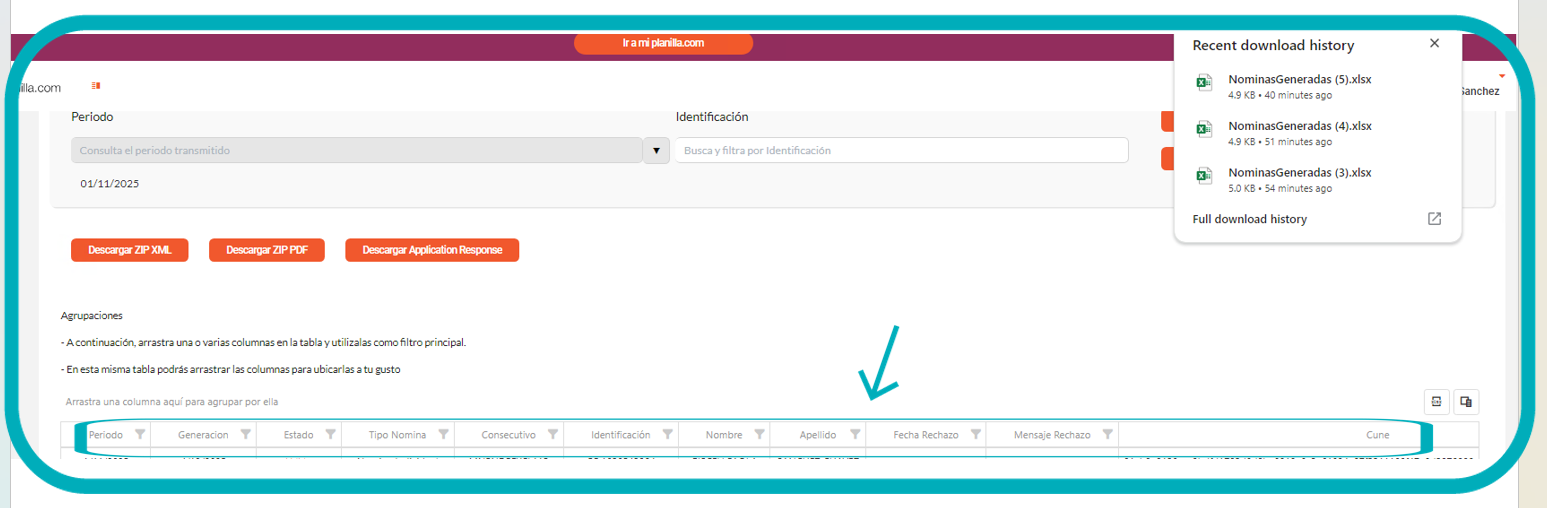Click the Identificación search input field
The height and width of the screenshot is (508, 1547).
(x=900, y=151)
